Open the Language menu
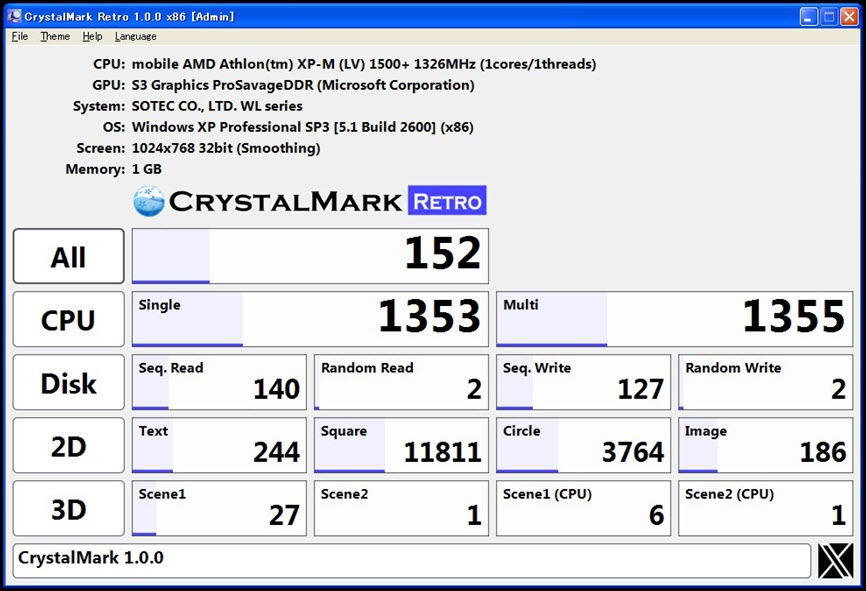Viewport: 866px width, 591px height. pos(135,36)
